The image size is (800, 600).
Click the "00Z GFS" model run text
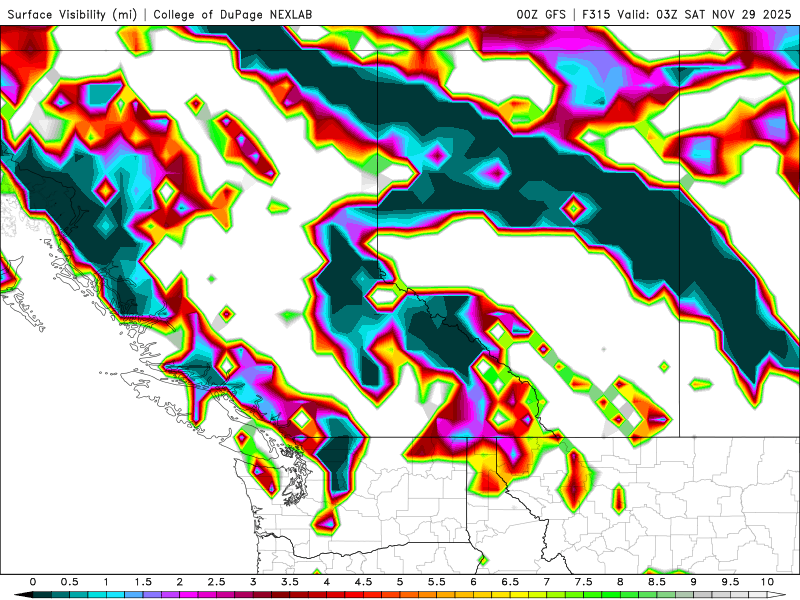coord(541,14)
